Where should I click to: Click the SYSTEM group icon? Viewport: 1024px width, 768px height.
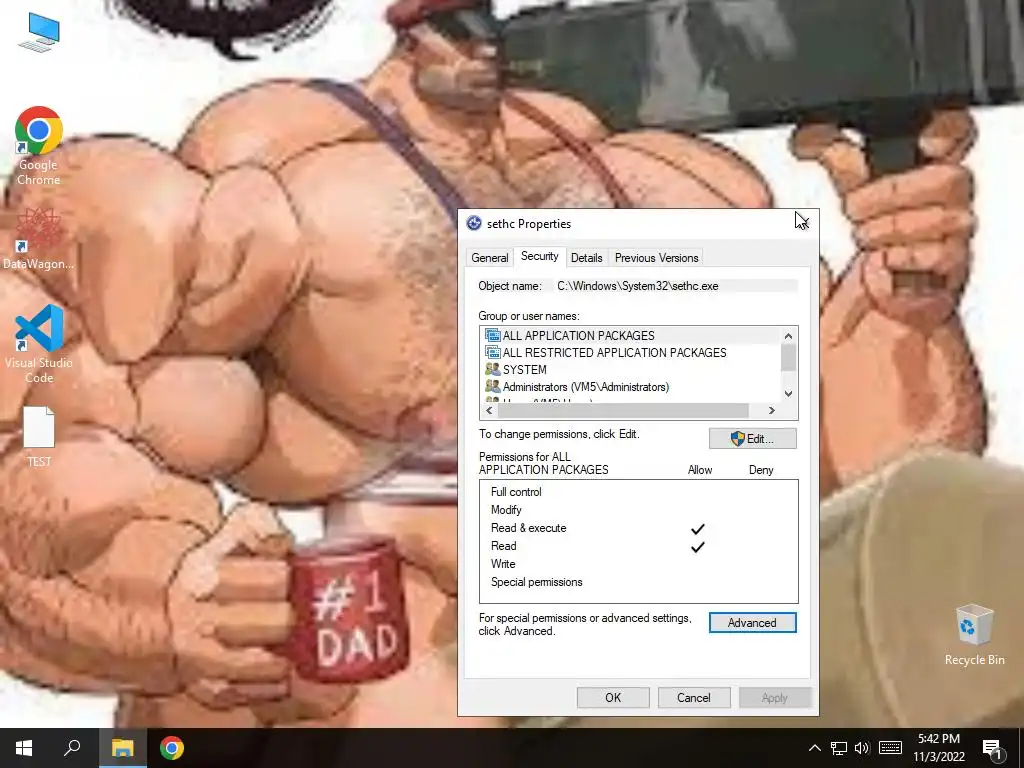492,369
